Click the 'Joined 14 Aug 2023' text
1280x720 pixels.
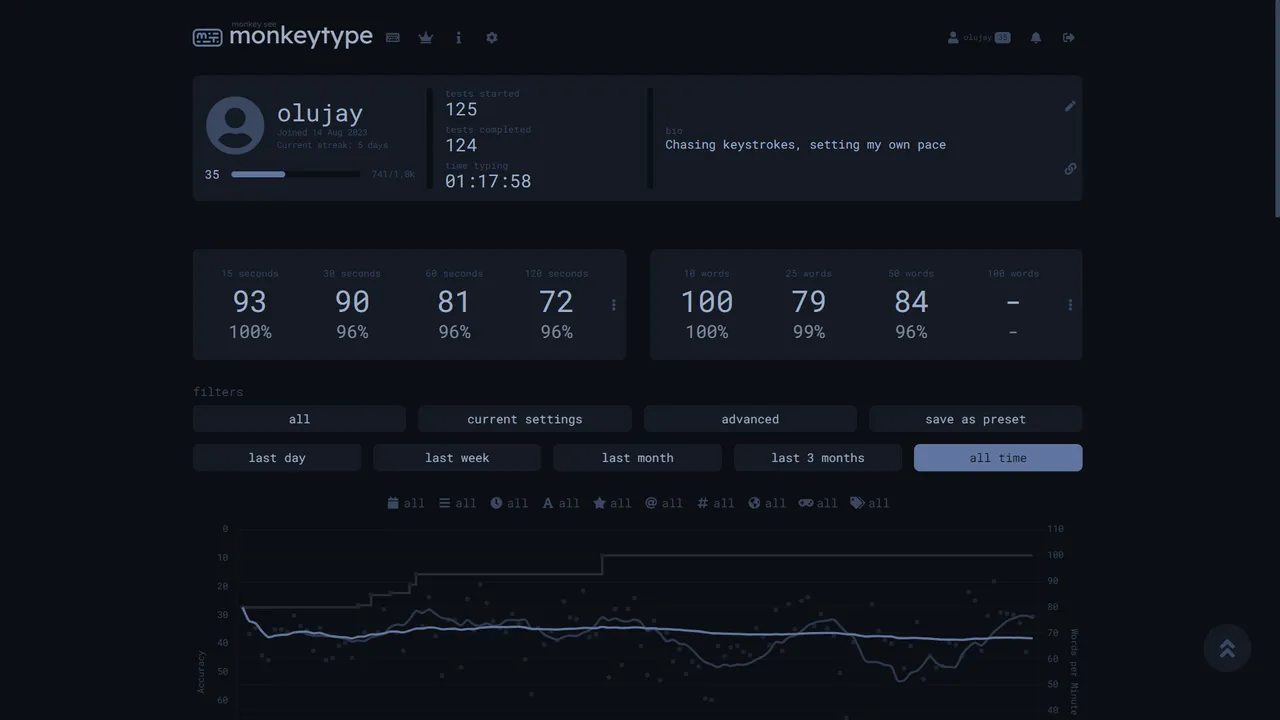click(x=322, y=133)
